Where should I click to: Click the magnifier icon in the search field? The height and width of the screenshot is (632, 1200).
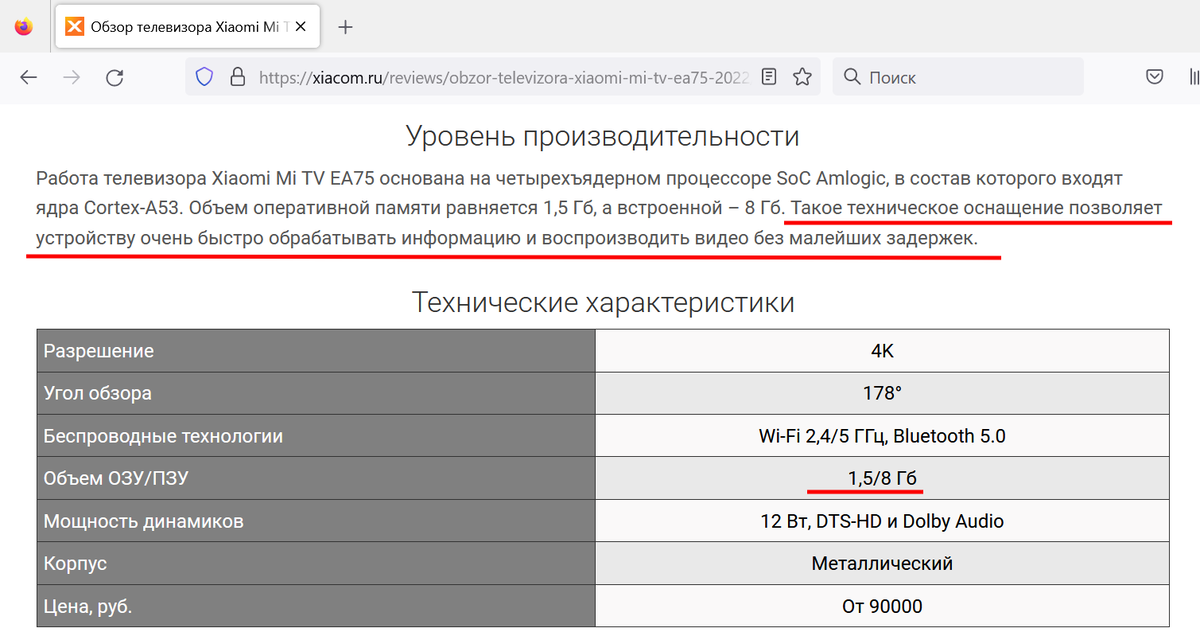click(851, 76)
